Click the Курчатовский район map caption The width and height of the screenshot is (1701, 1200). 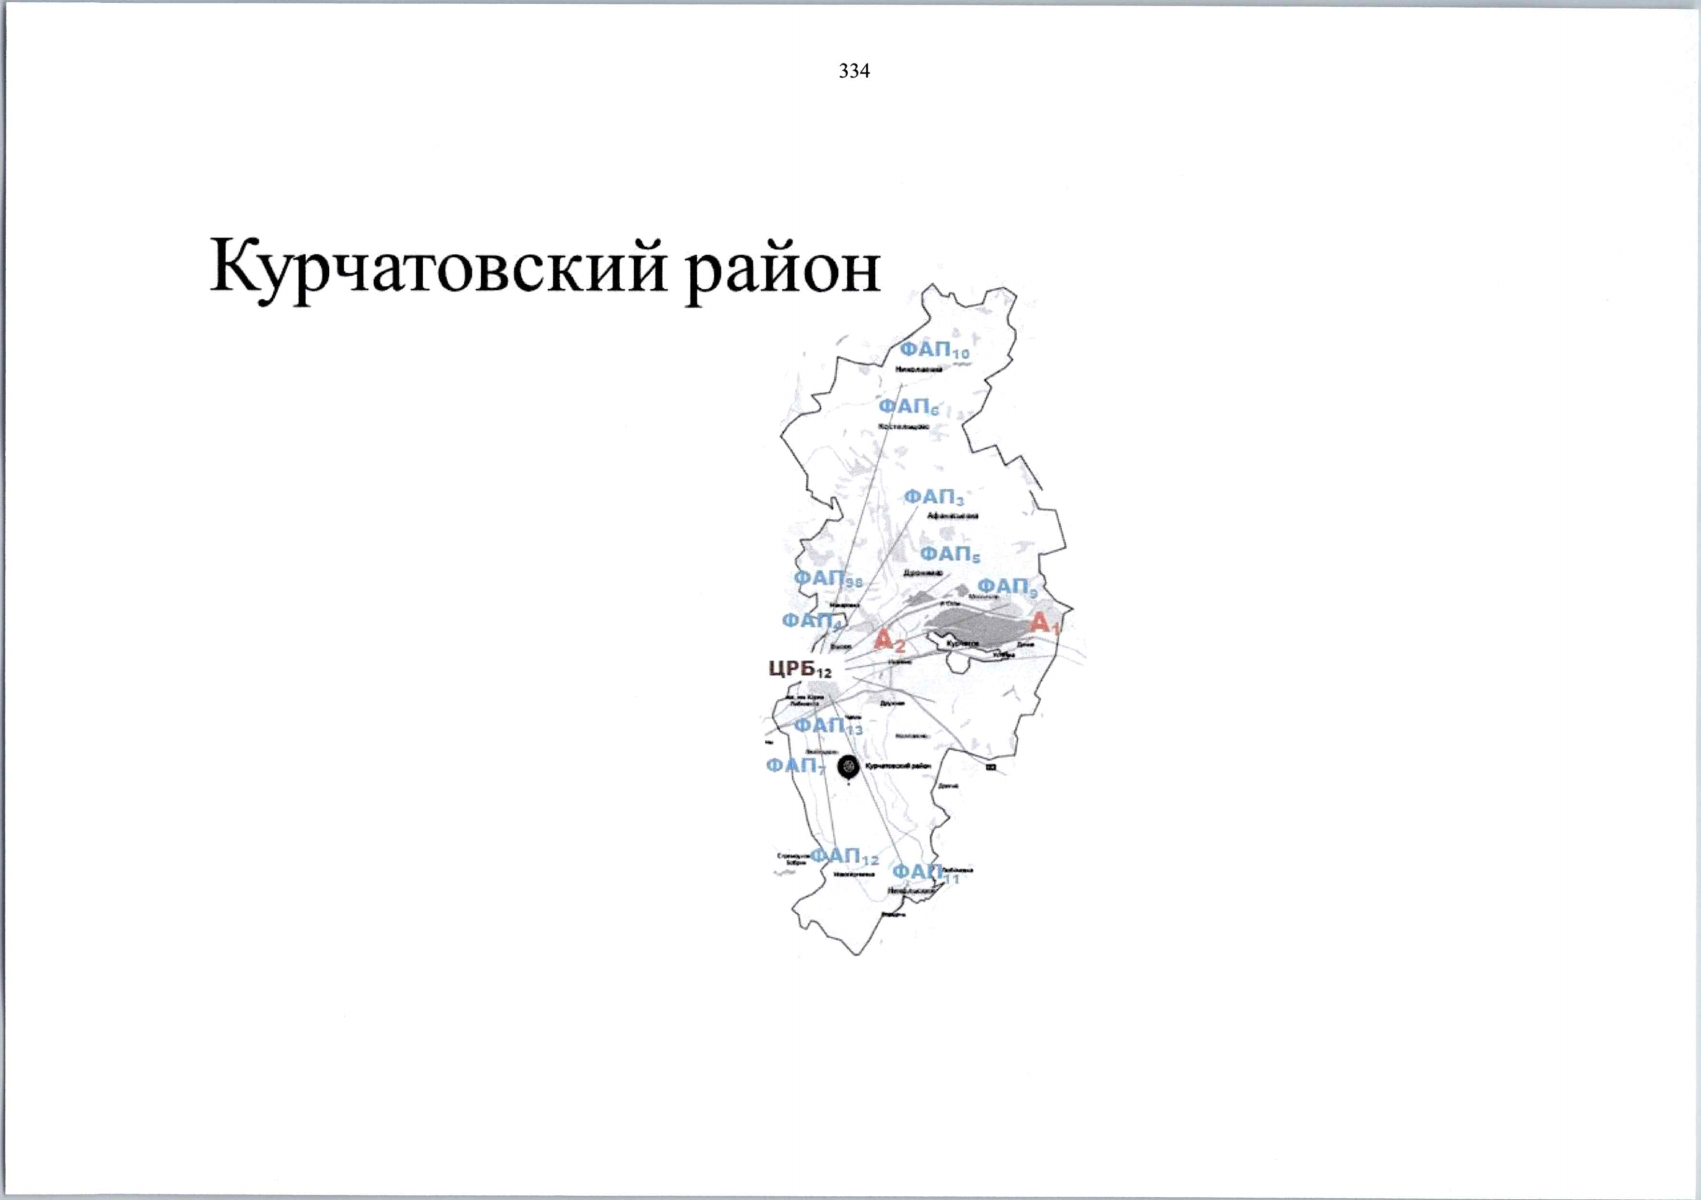coord(899,764)
